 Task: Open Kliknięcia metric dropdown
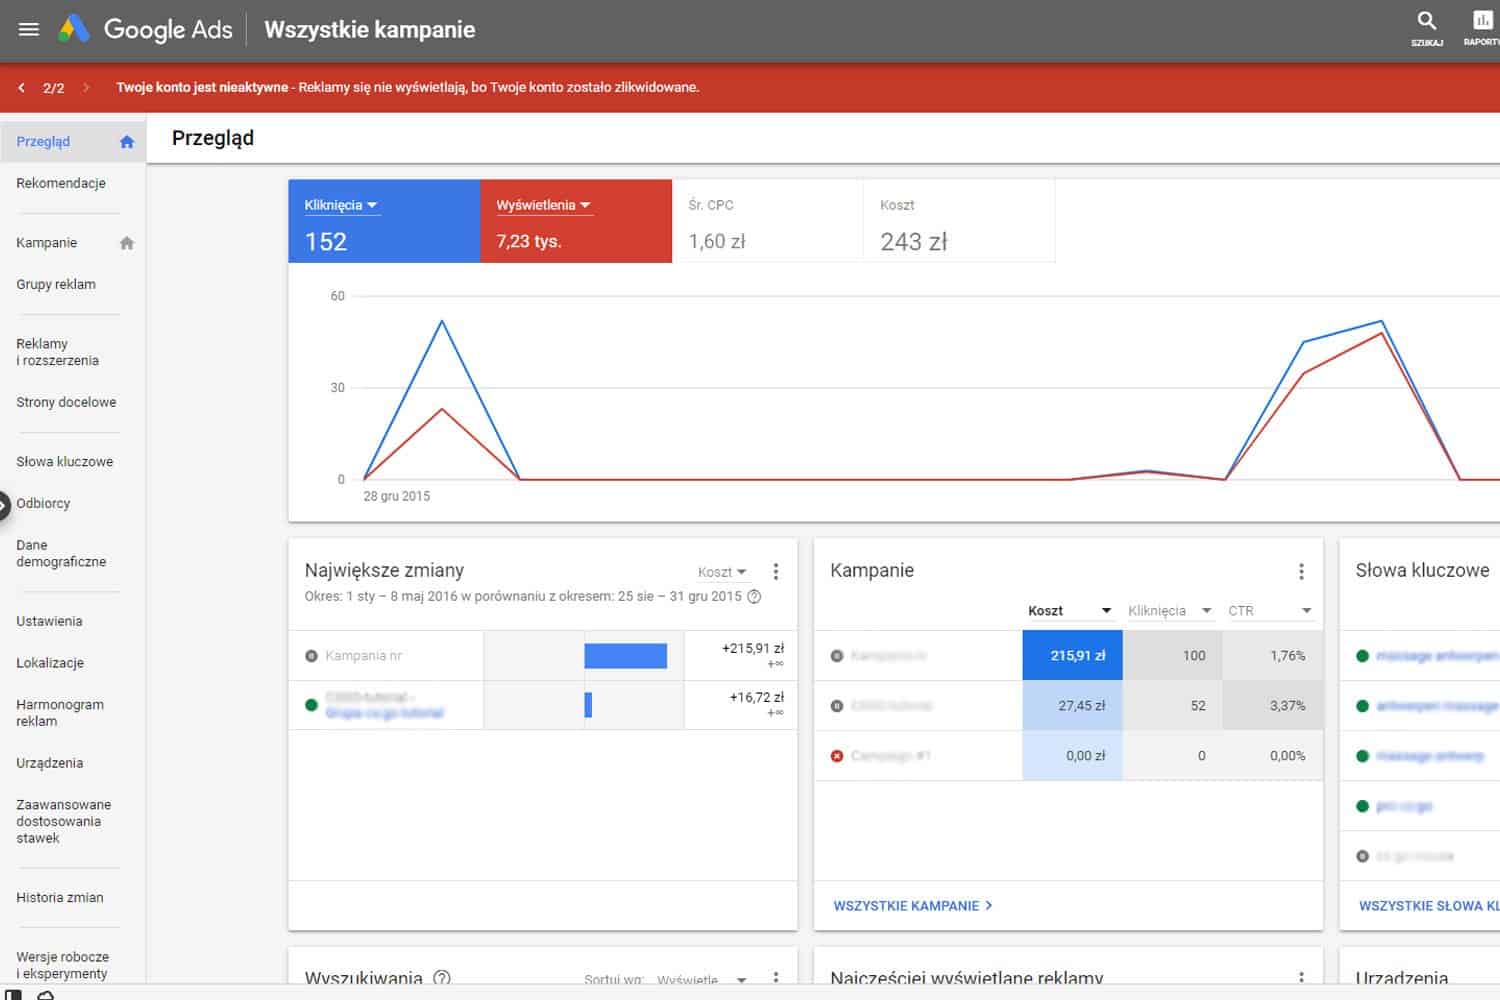click(x=341, y=205)
